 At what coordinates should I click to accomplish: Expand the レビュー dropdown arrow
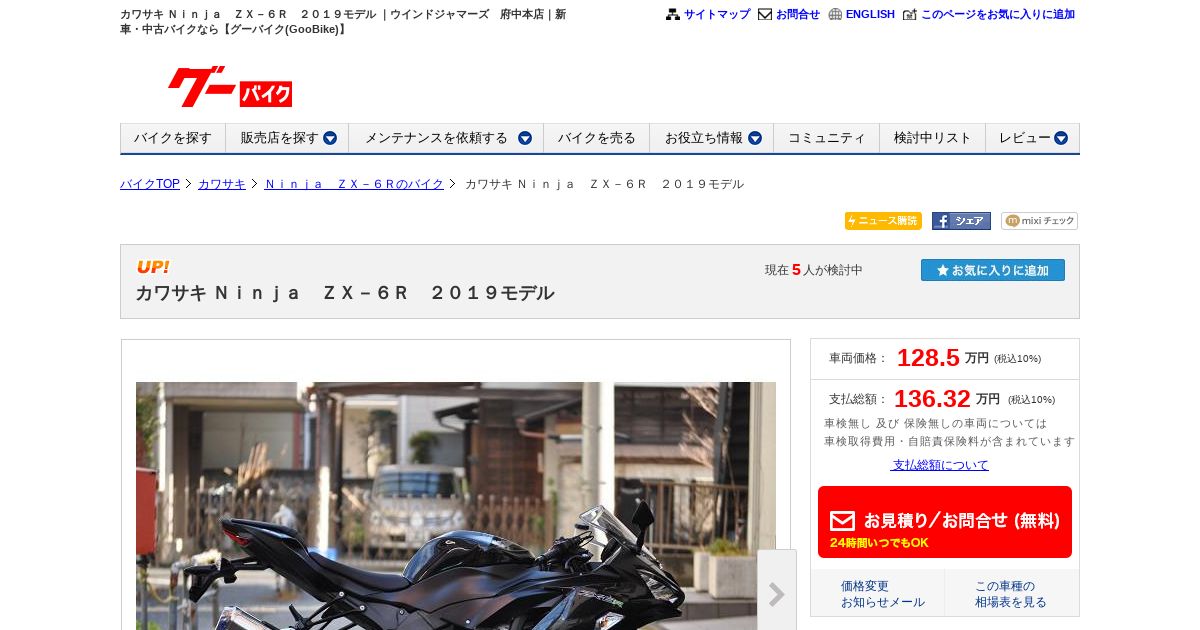coord(1061,138)
